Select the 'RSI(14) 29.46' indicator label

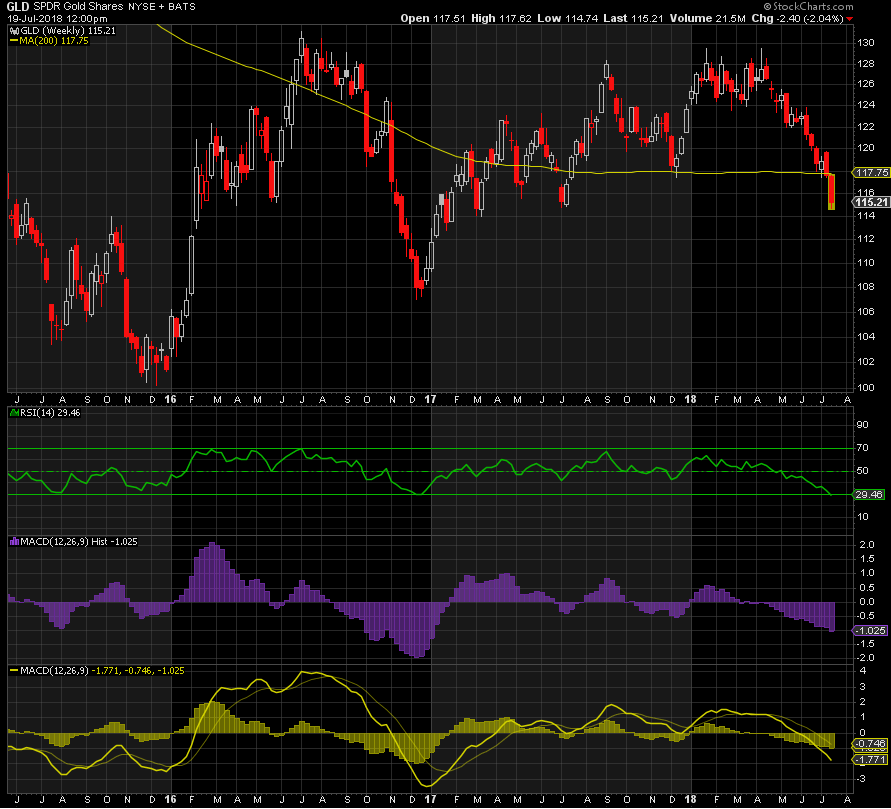51,413
